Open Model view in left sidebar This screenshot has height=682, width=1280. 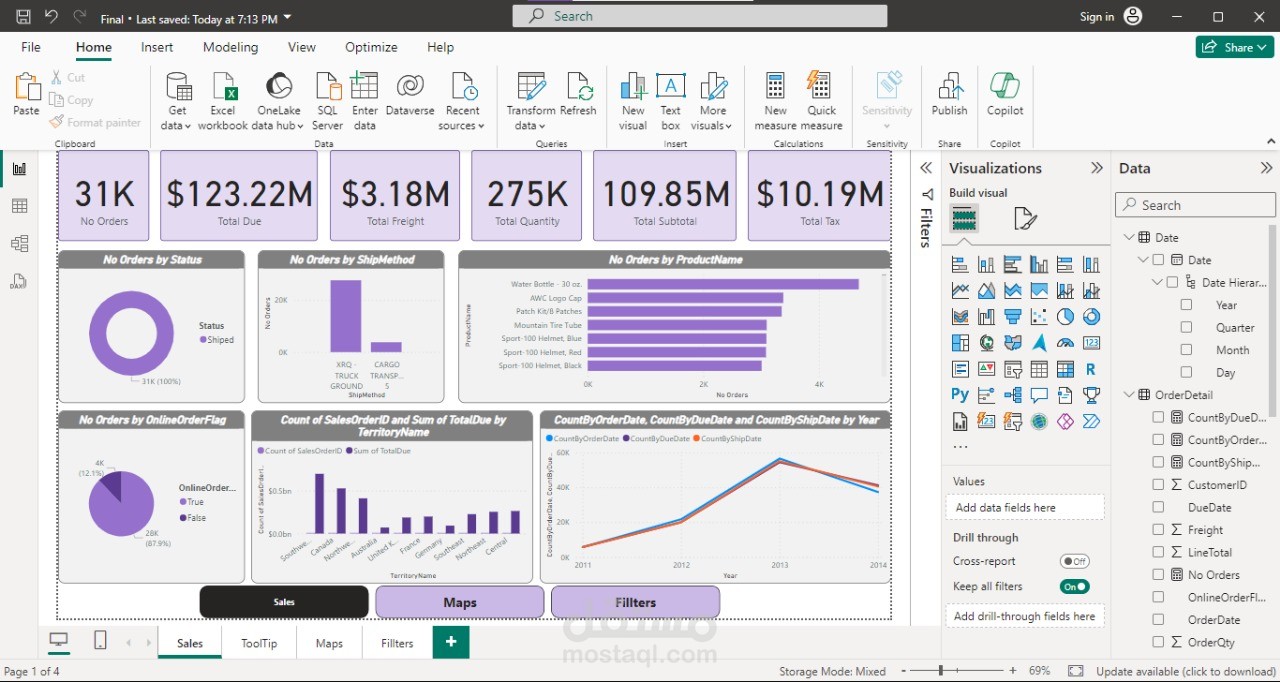[x=19, y=243]
